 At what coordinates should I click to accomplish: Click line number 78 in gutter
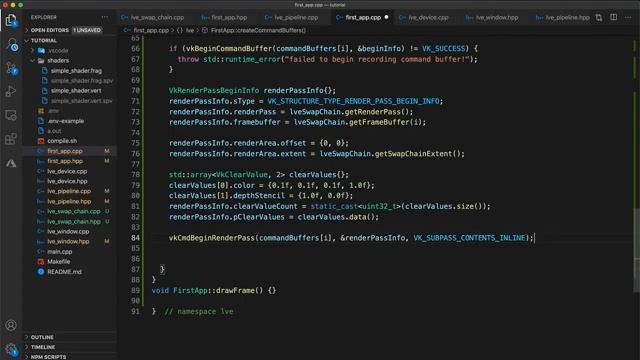(x=135, y=174)
